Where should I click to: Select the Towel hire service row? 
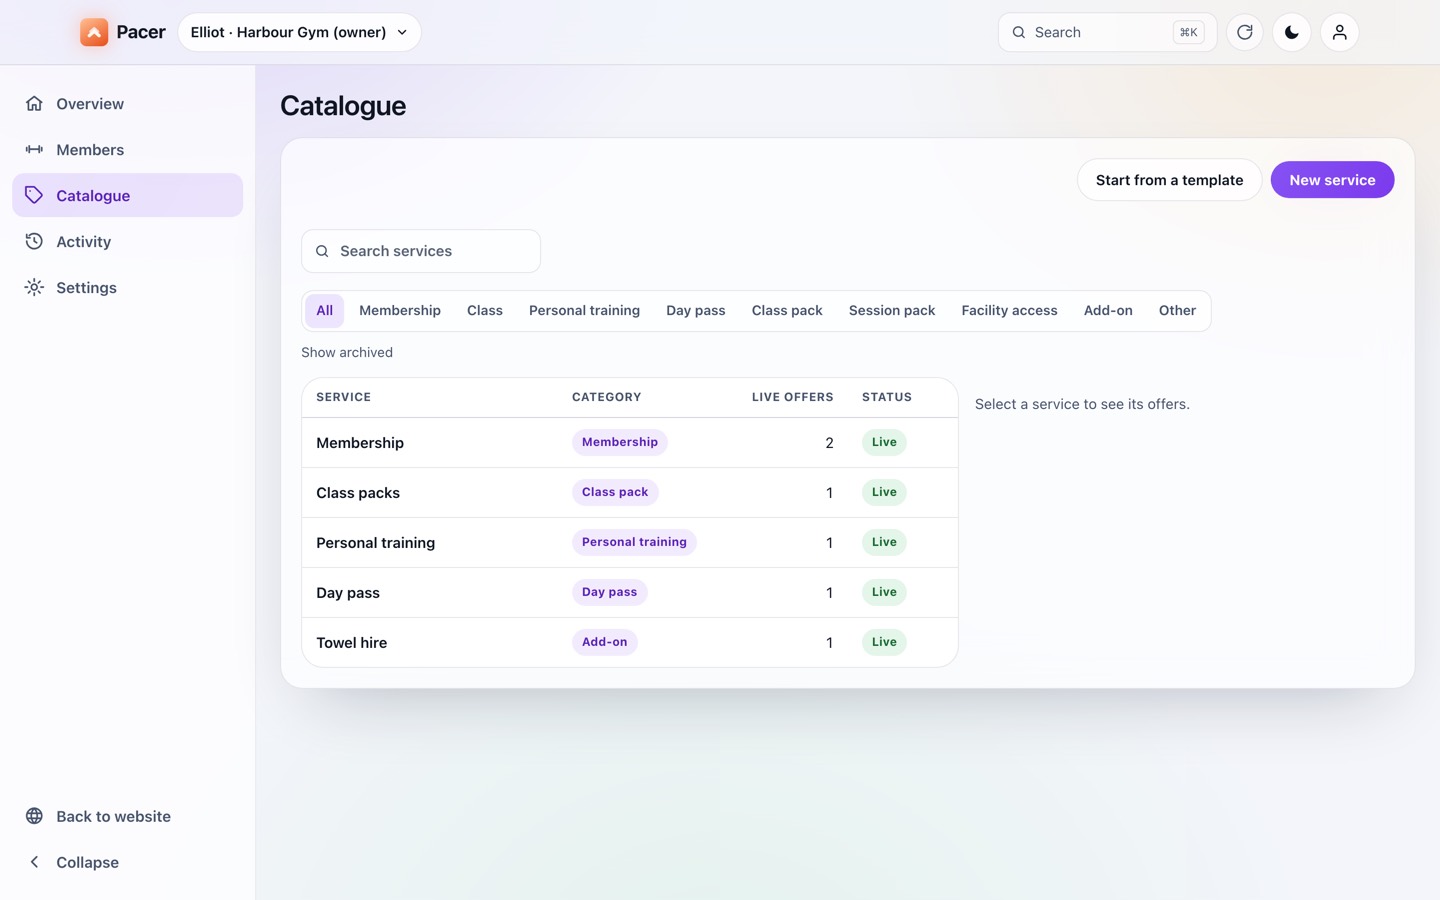630,642
